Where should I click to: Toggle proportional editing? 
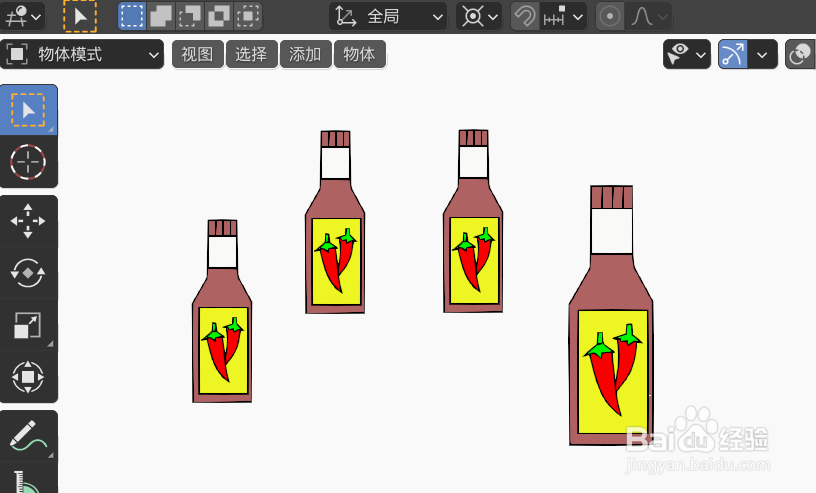coord(609,16)
